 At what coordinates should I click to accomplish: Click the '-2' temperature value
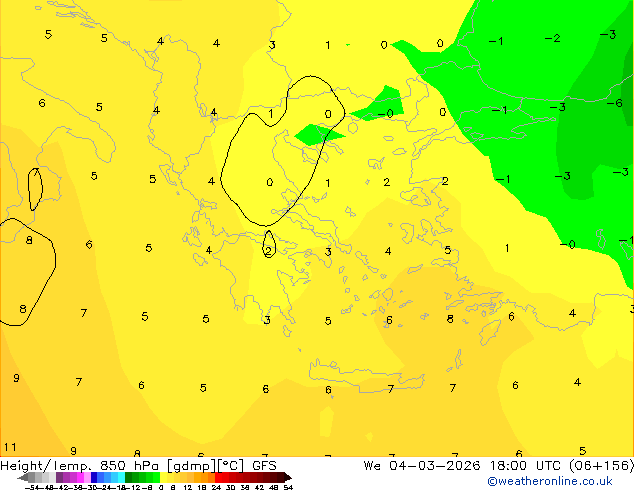(x=552, y=38)
